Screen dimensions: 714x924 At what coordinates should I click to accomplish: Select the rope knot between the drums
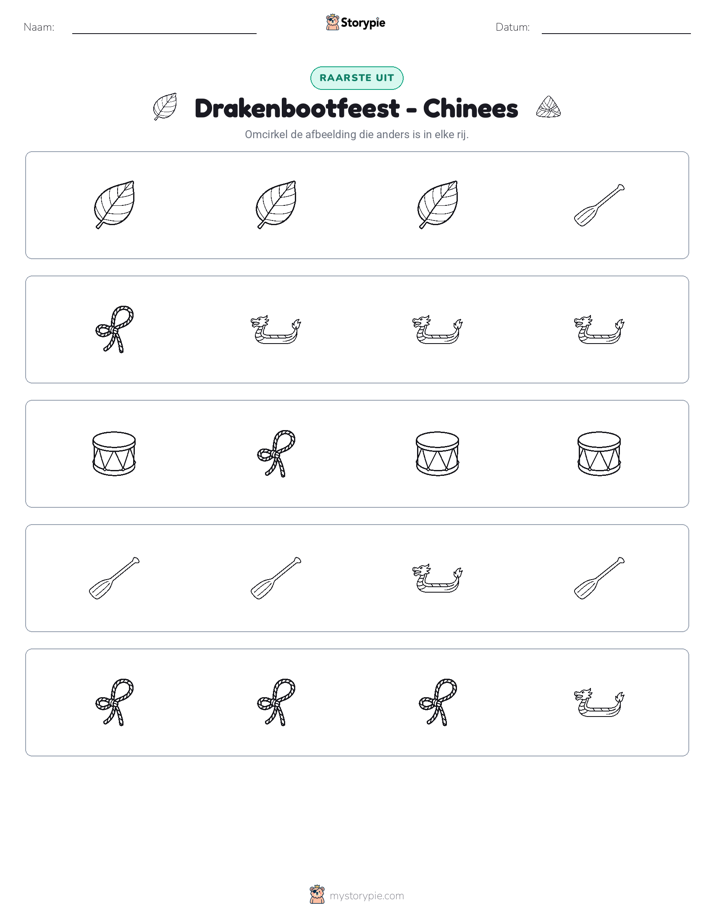tap(276, 454)
